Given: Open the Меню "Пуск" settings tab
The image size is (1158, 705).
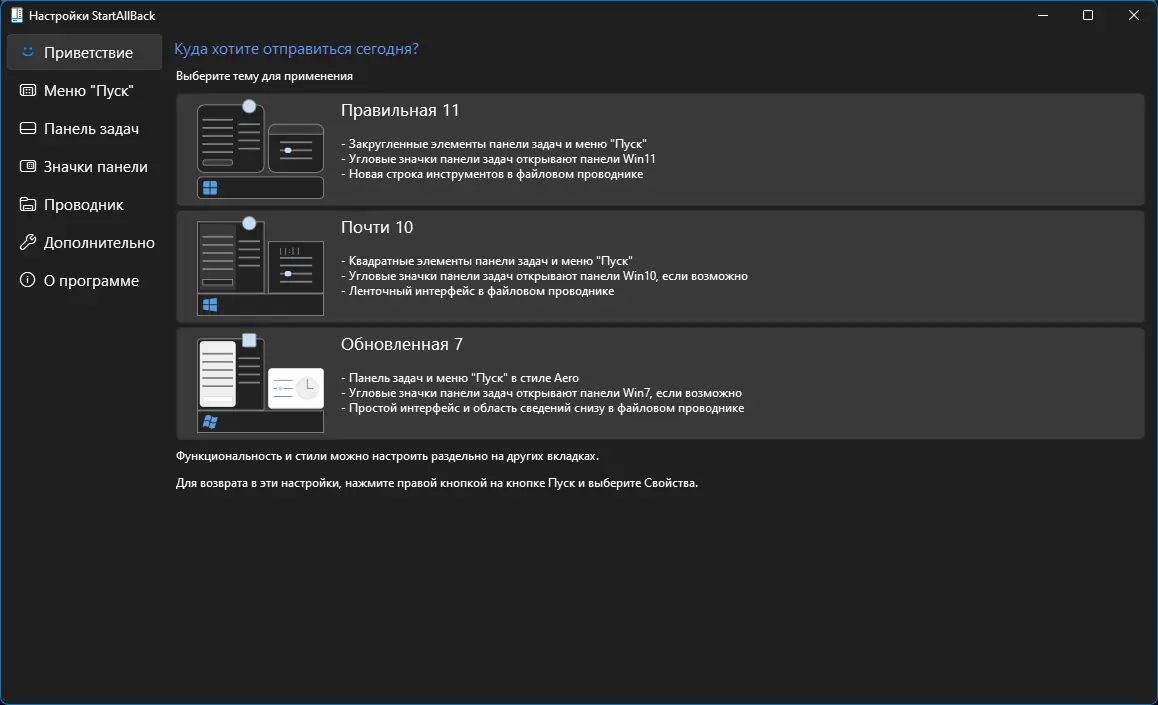Looking at the screenshot, I should point(84,90).
